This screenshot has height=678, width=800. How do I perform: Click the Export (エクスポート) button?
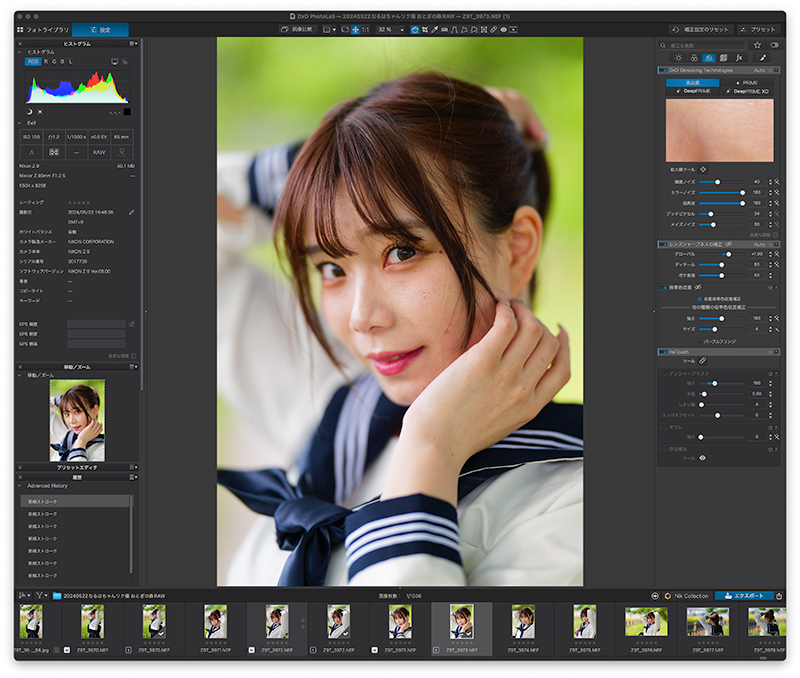click(744, 596)
